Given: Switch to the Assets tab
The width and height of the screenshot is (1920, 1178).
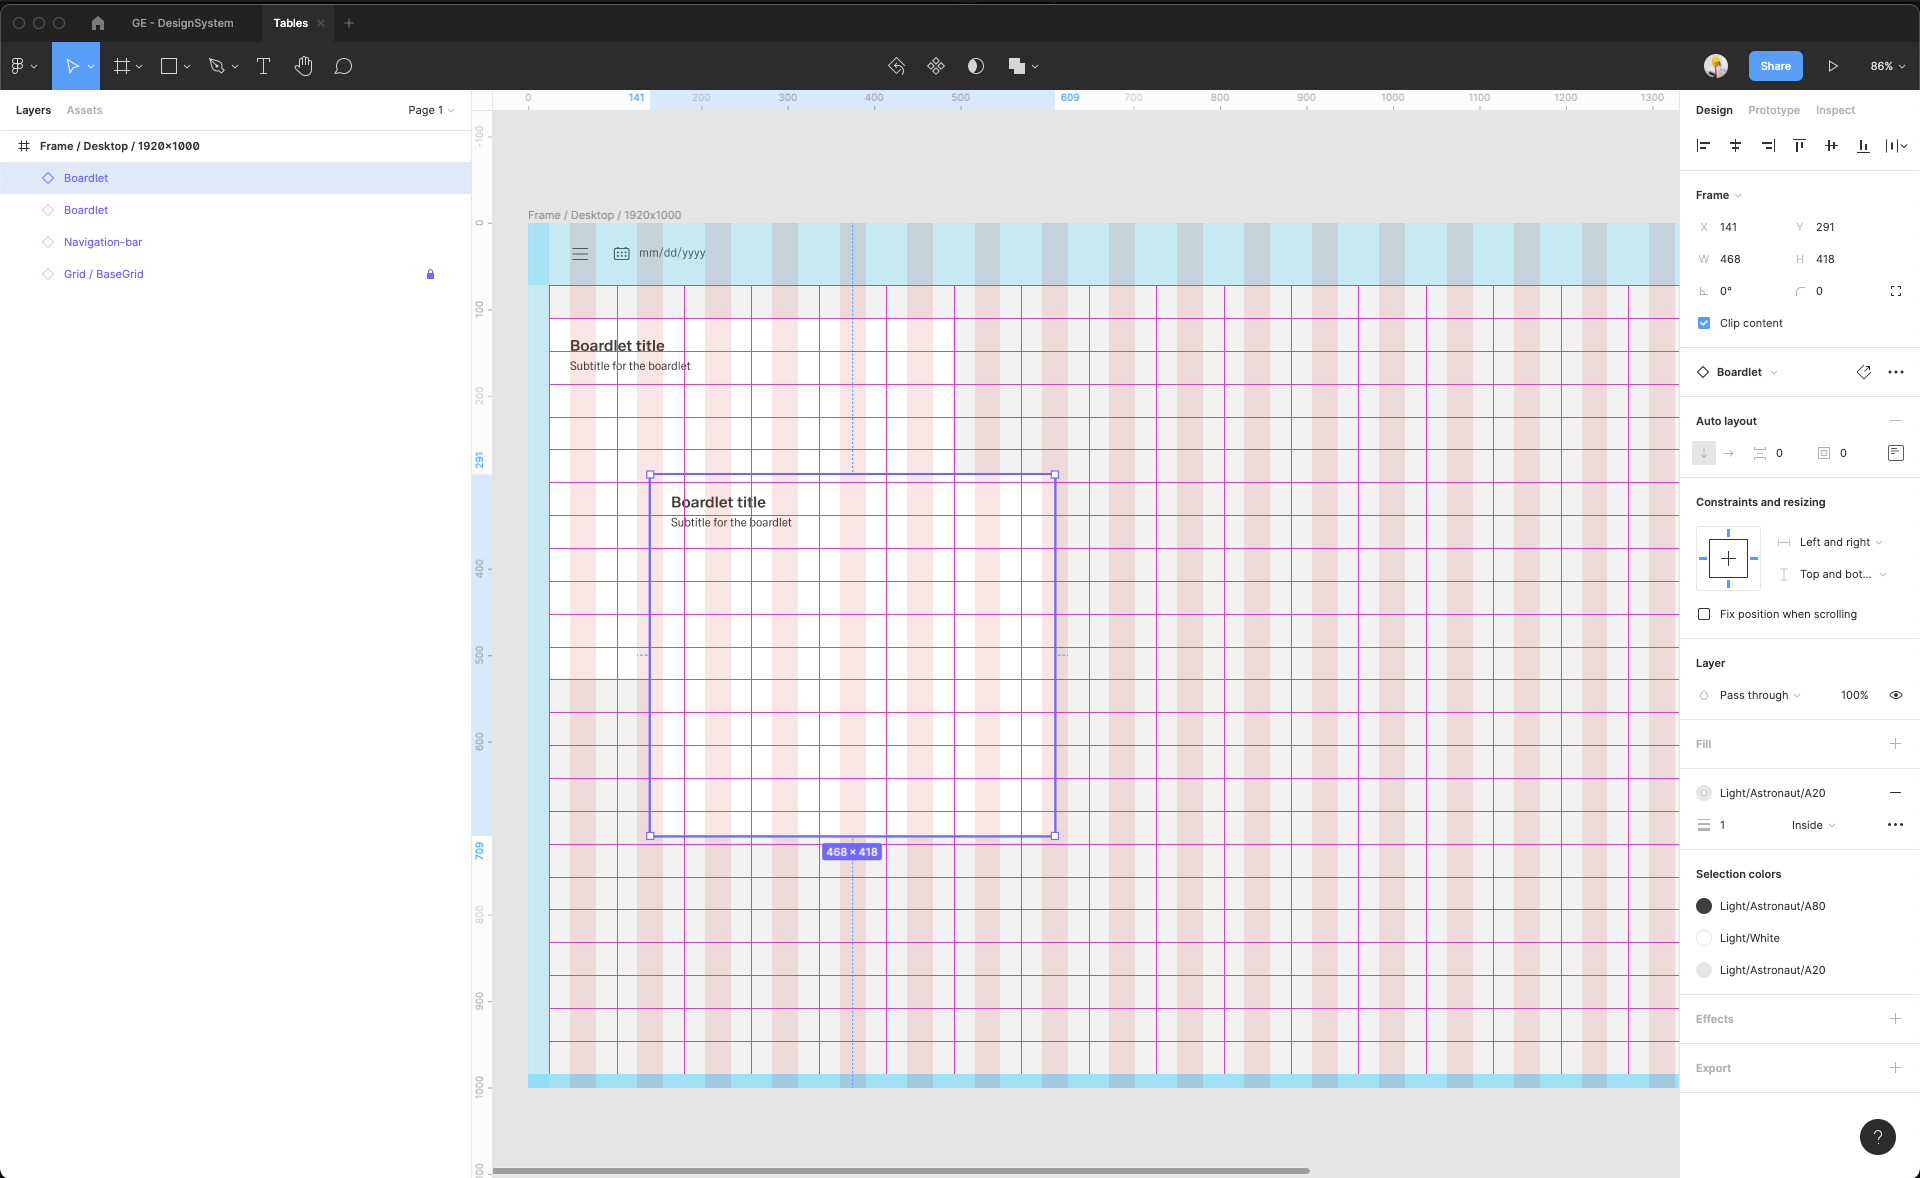Looking at the screenshot, I should pyautogui.click(x=84, y=110).
